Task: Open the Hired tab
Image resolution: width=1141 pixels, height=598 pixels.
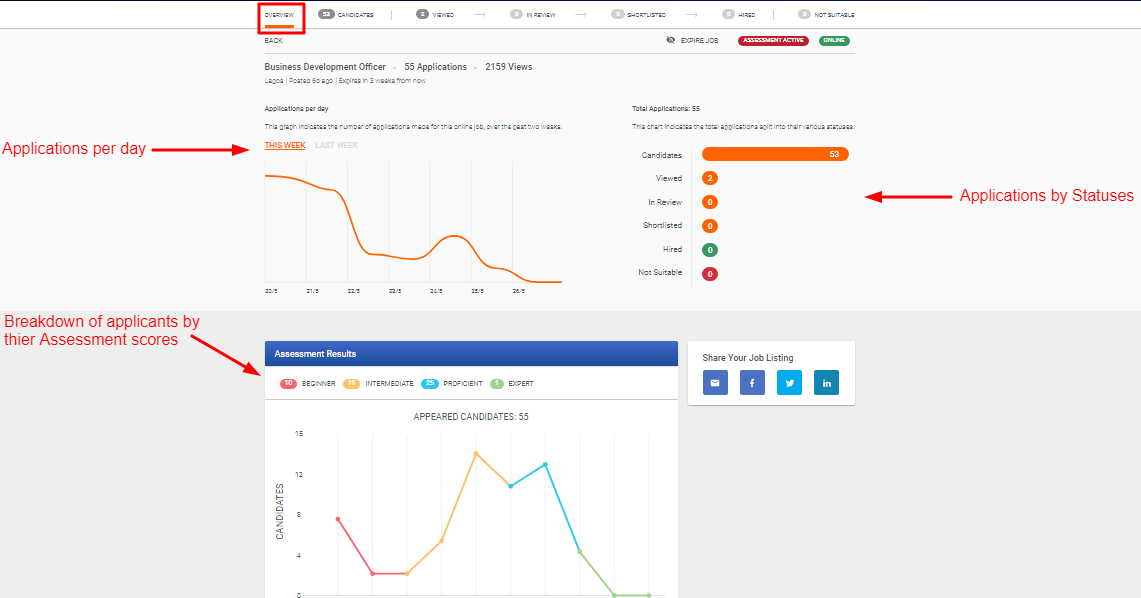Action: coord(739,15)
